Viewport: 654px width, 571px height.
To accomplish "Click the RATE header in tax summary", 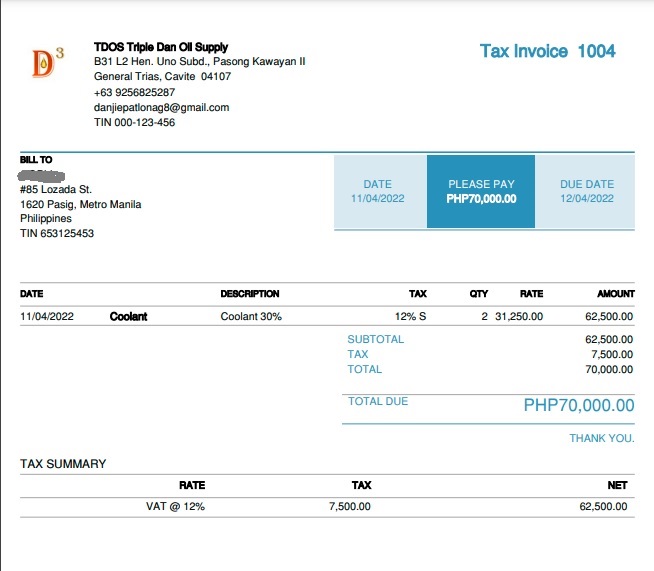I will [x=192, y=485].
